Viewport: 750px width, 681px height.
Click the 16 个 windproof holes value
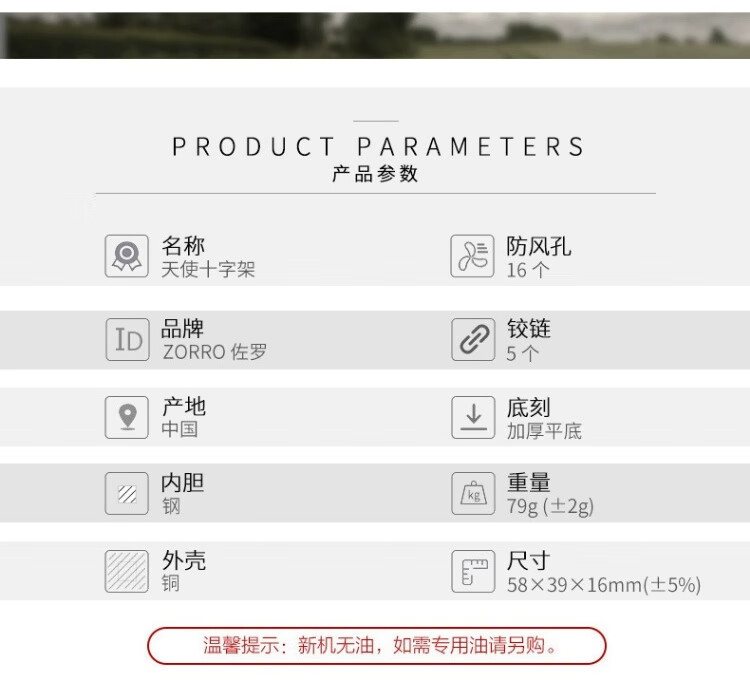(x=528, y=270)
